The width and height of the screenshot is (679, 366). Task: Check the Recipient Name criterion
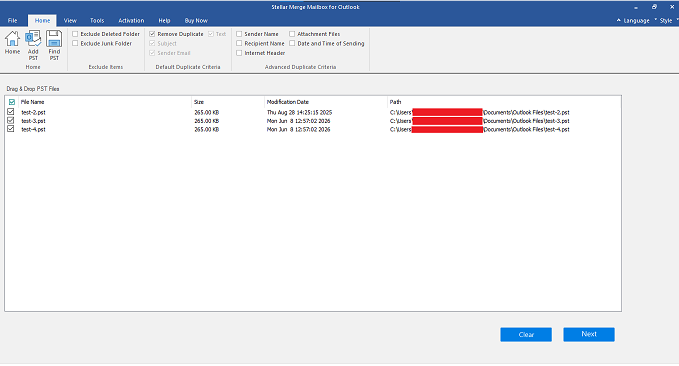[x=239, y=43]
